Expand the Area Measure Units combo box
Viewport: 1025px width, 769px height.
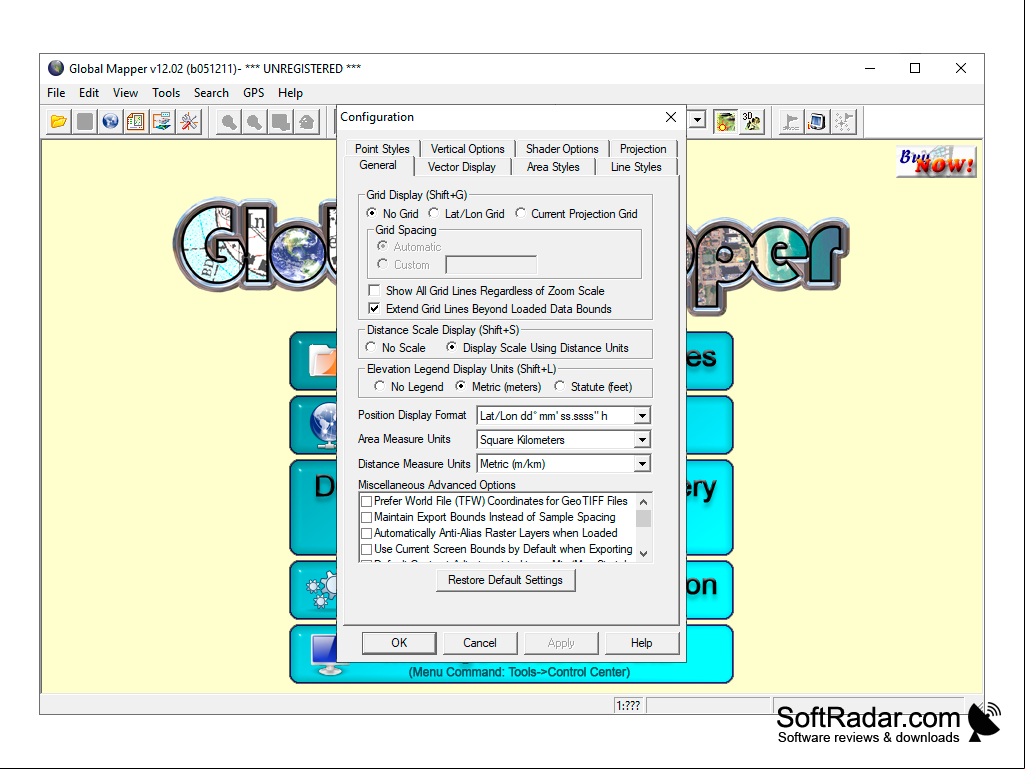click(x=642, y=440)
